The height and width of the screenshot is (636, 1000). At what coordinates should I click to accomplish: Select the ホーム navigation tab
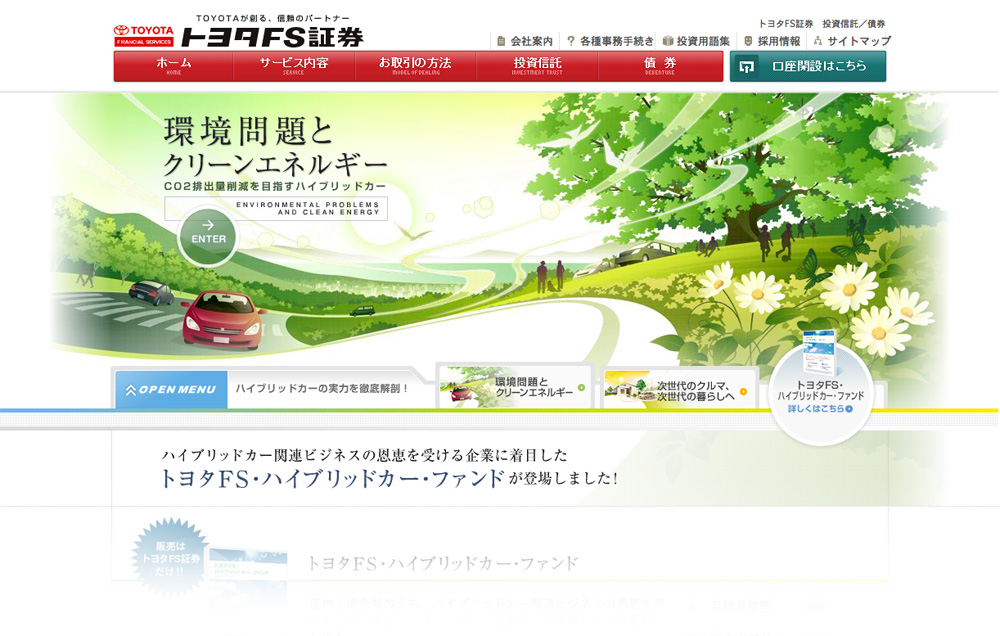(174, 66)
